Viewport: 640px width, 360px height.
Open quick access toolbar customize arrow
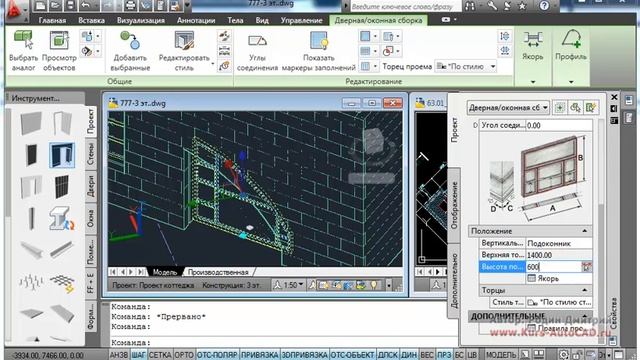(187, 6)
